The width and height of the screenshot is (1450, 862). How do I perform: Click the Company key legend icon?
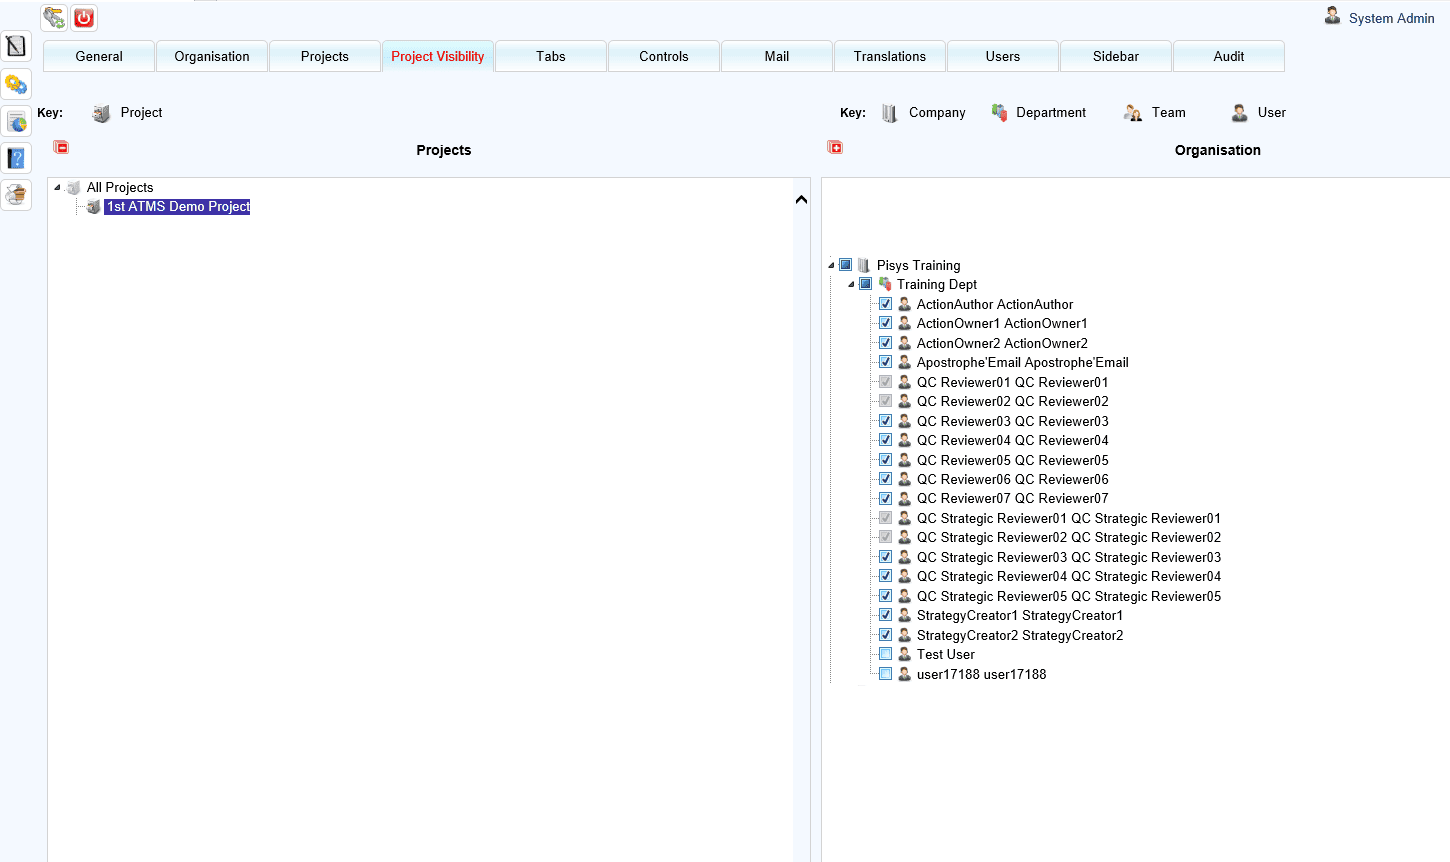pyautogui.click(x=889, y=113)
